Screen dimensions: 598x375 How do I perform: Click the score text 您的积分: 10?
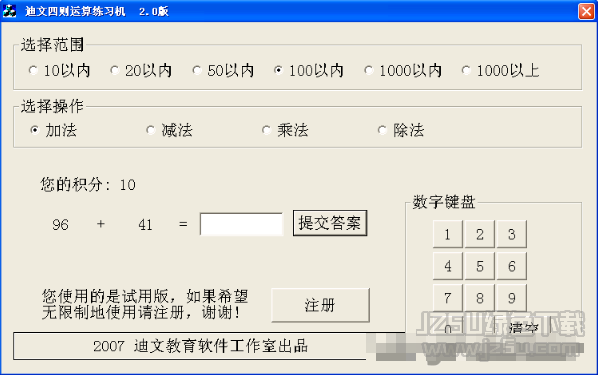88,185
